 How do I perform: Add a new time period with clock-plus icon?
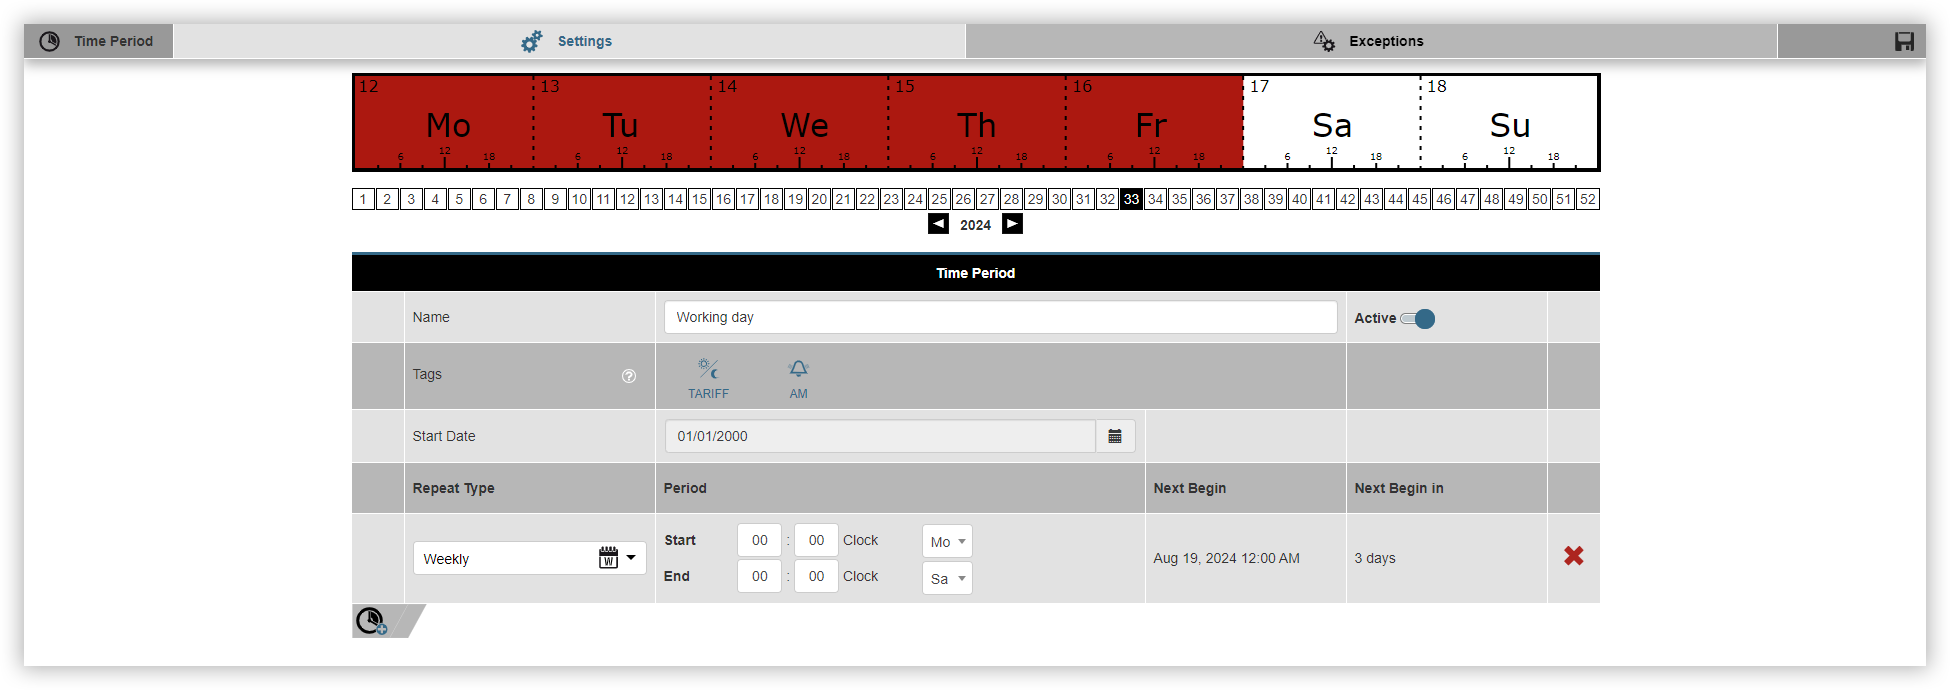(372, 621)
